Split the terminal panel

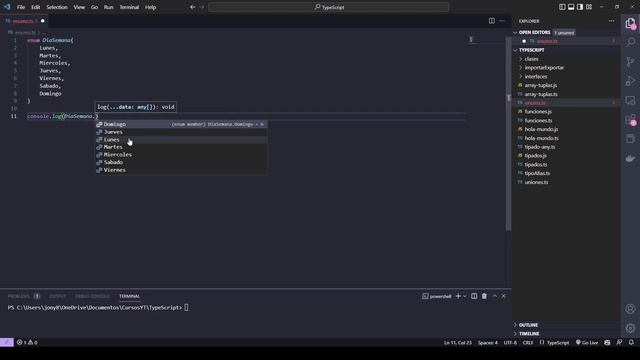click(474, 296)
